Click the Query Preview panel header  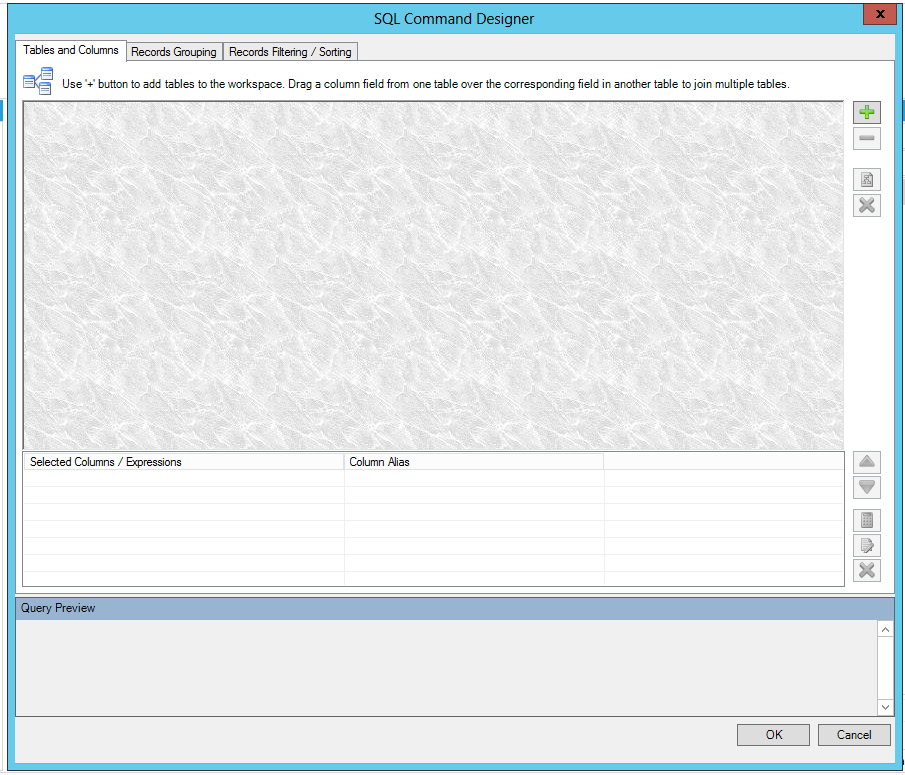tap(455, 608)
